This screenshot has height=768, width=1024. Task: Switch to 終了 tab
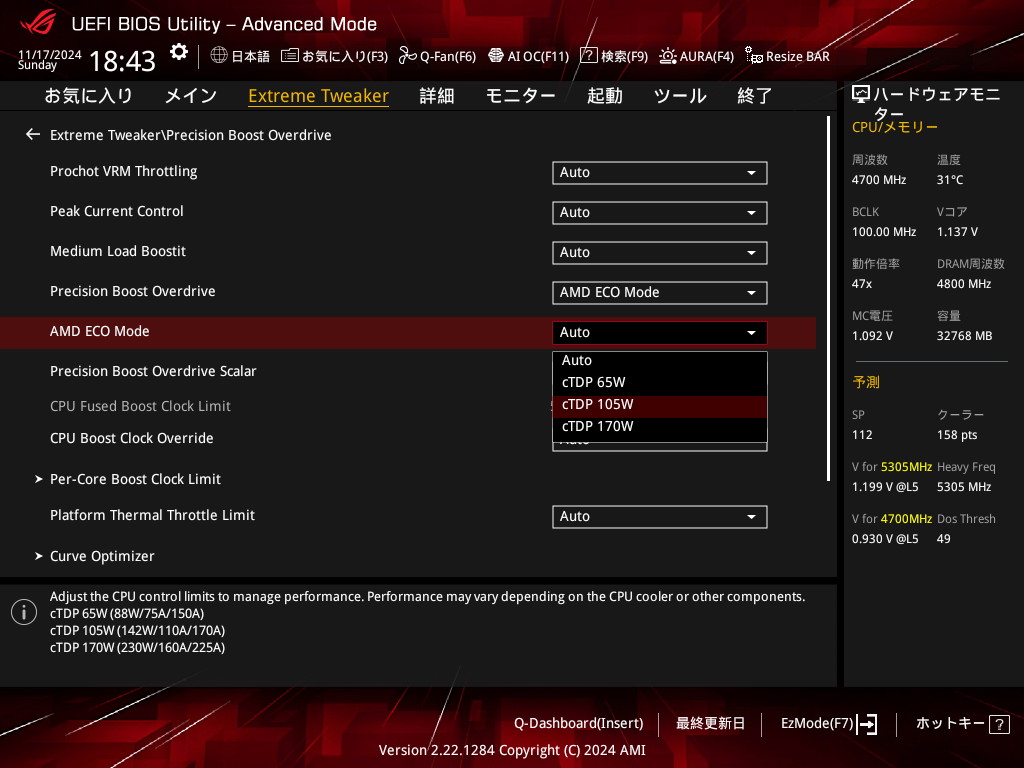pos(754,95)
